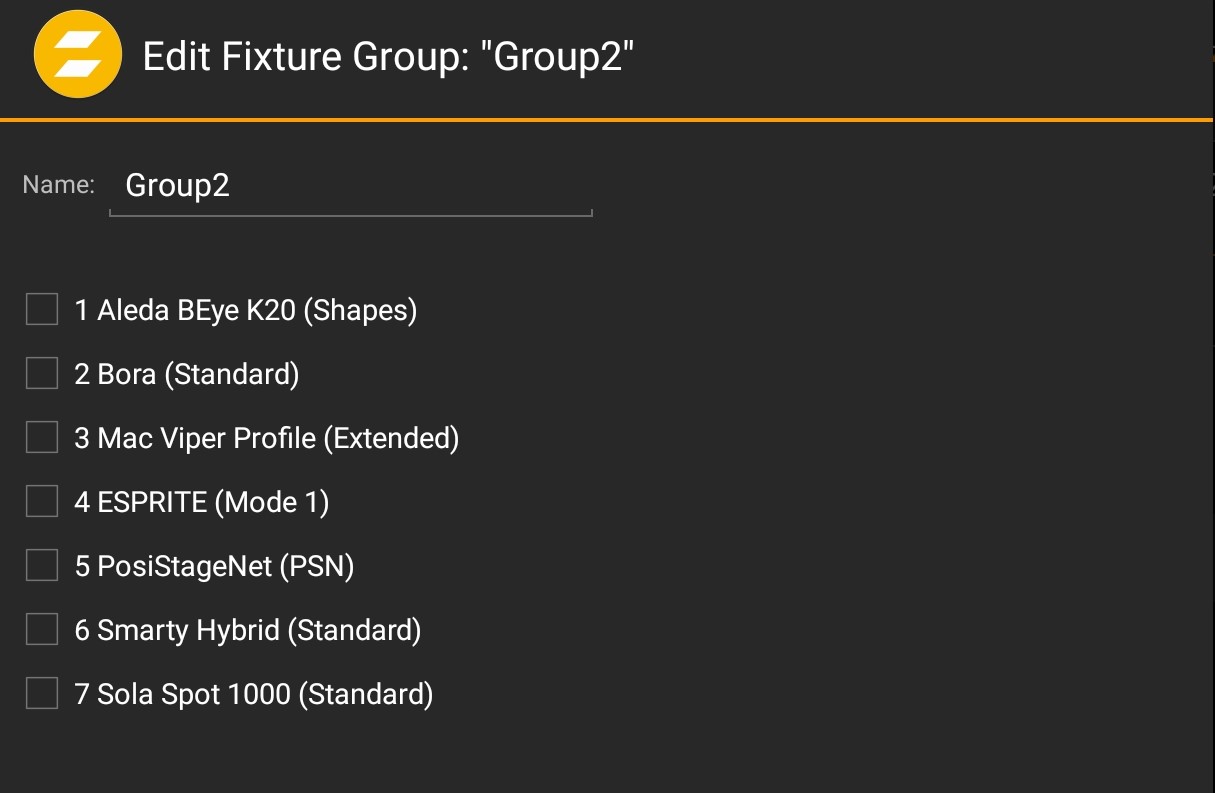Check the Smarty Hybrid (Standard) checkbox
The image size is (1215, 793).
coord(42,630)
